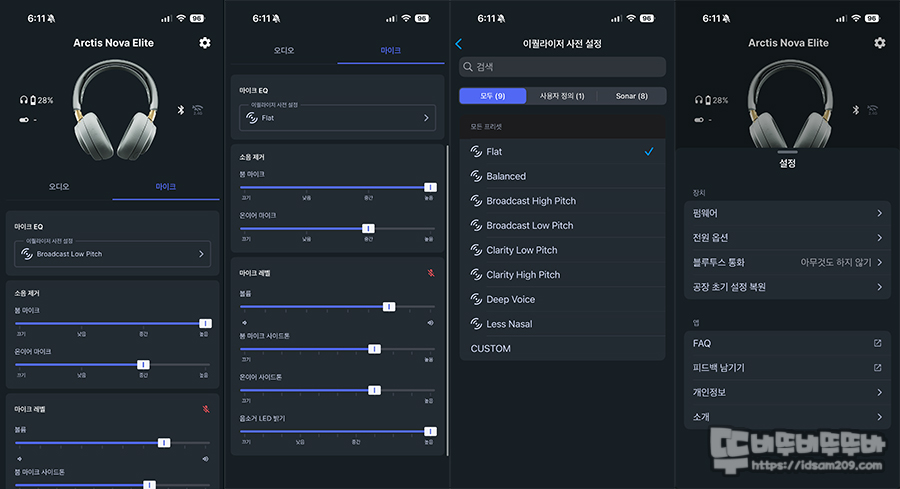900x489 pixels.
Task: Click the 온이어 마이크 slider on second screen
Action: pos(338,228)
